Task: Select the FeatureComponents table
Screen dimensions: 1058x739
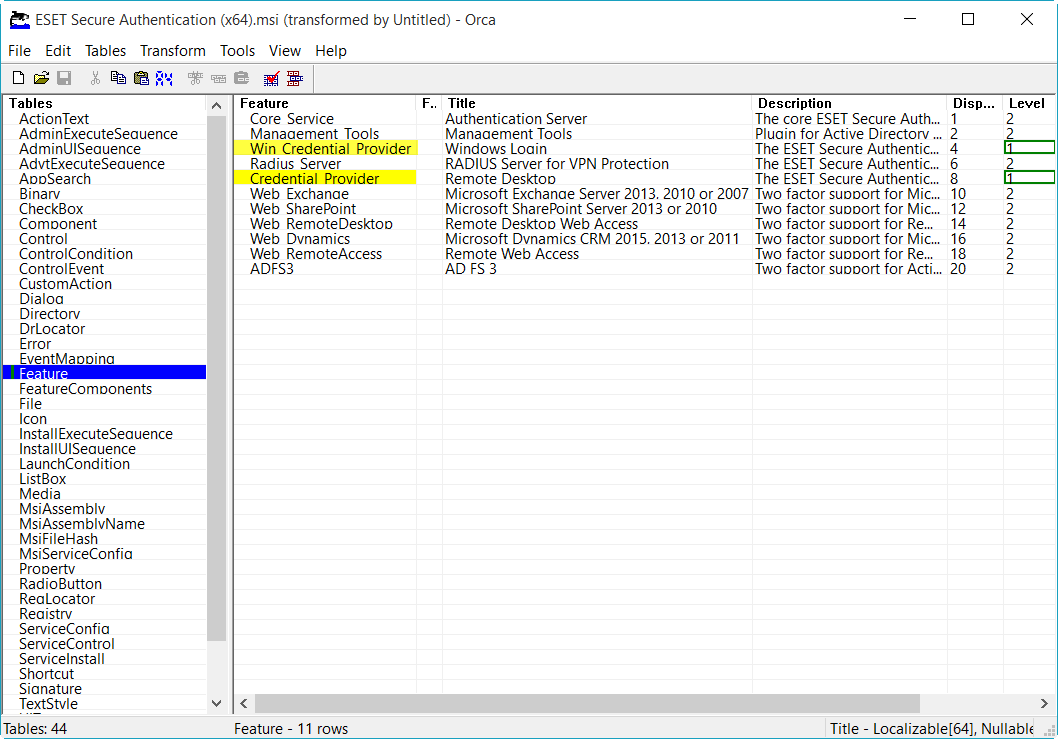Action: tap(85, 389)
